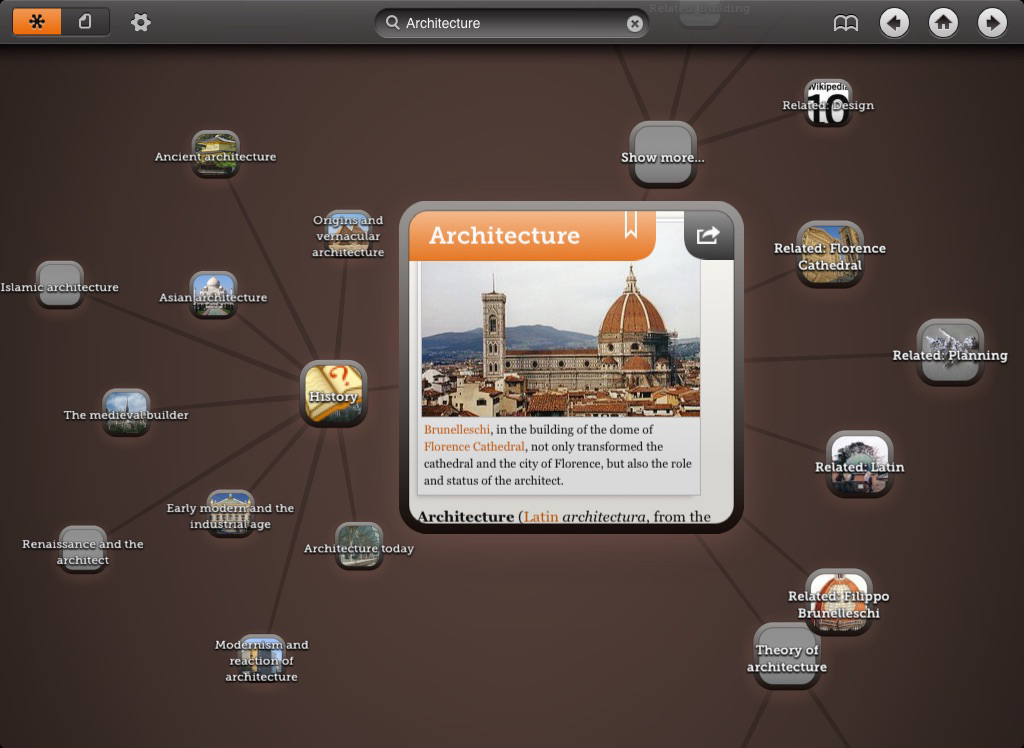Image resolution: width=1024 pixels, height=748 pixels.
Task: Follow the Brunelleschi link in caption
Action: point(457,429)
